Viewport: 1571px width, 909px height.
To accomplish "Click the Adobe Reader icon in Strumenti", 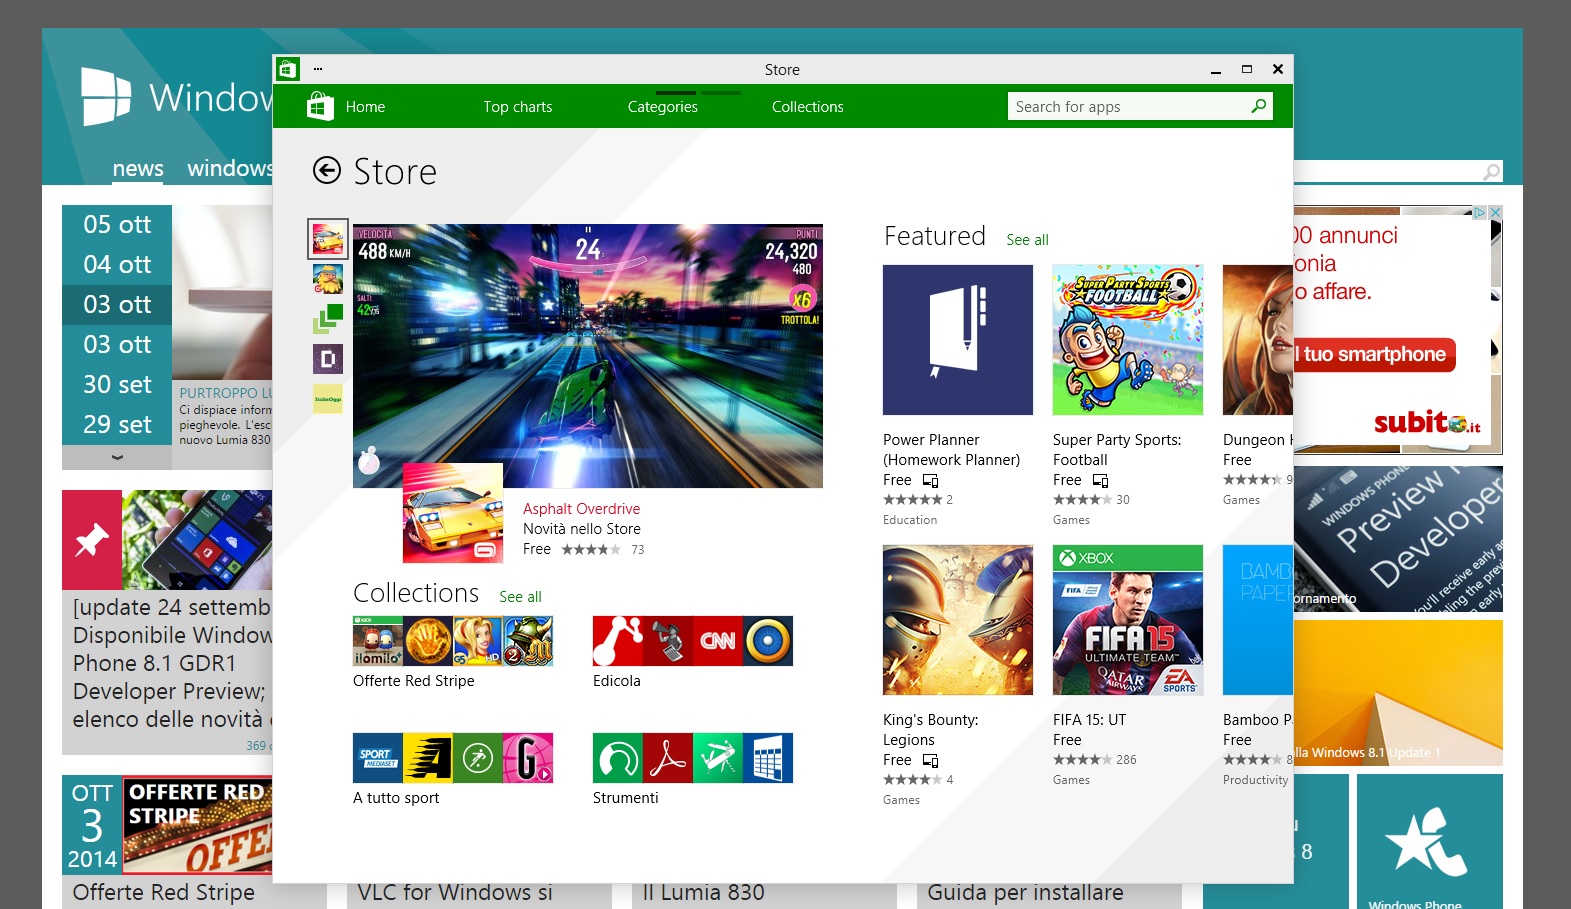I will [x=668, y=758].
